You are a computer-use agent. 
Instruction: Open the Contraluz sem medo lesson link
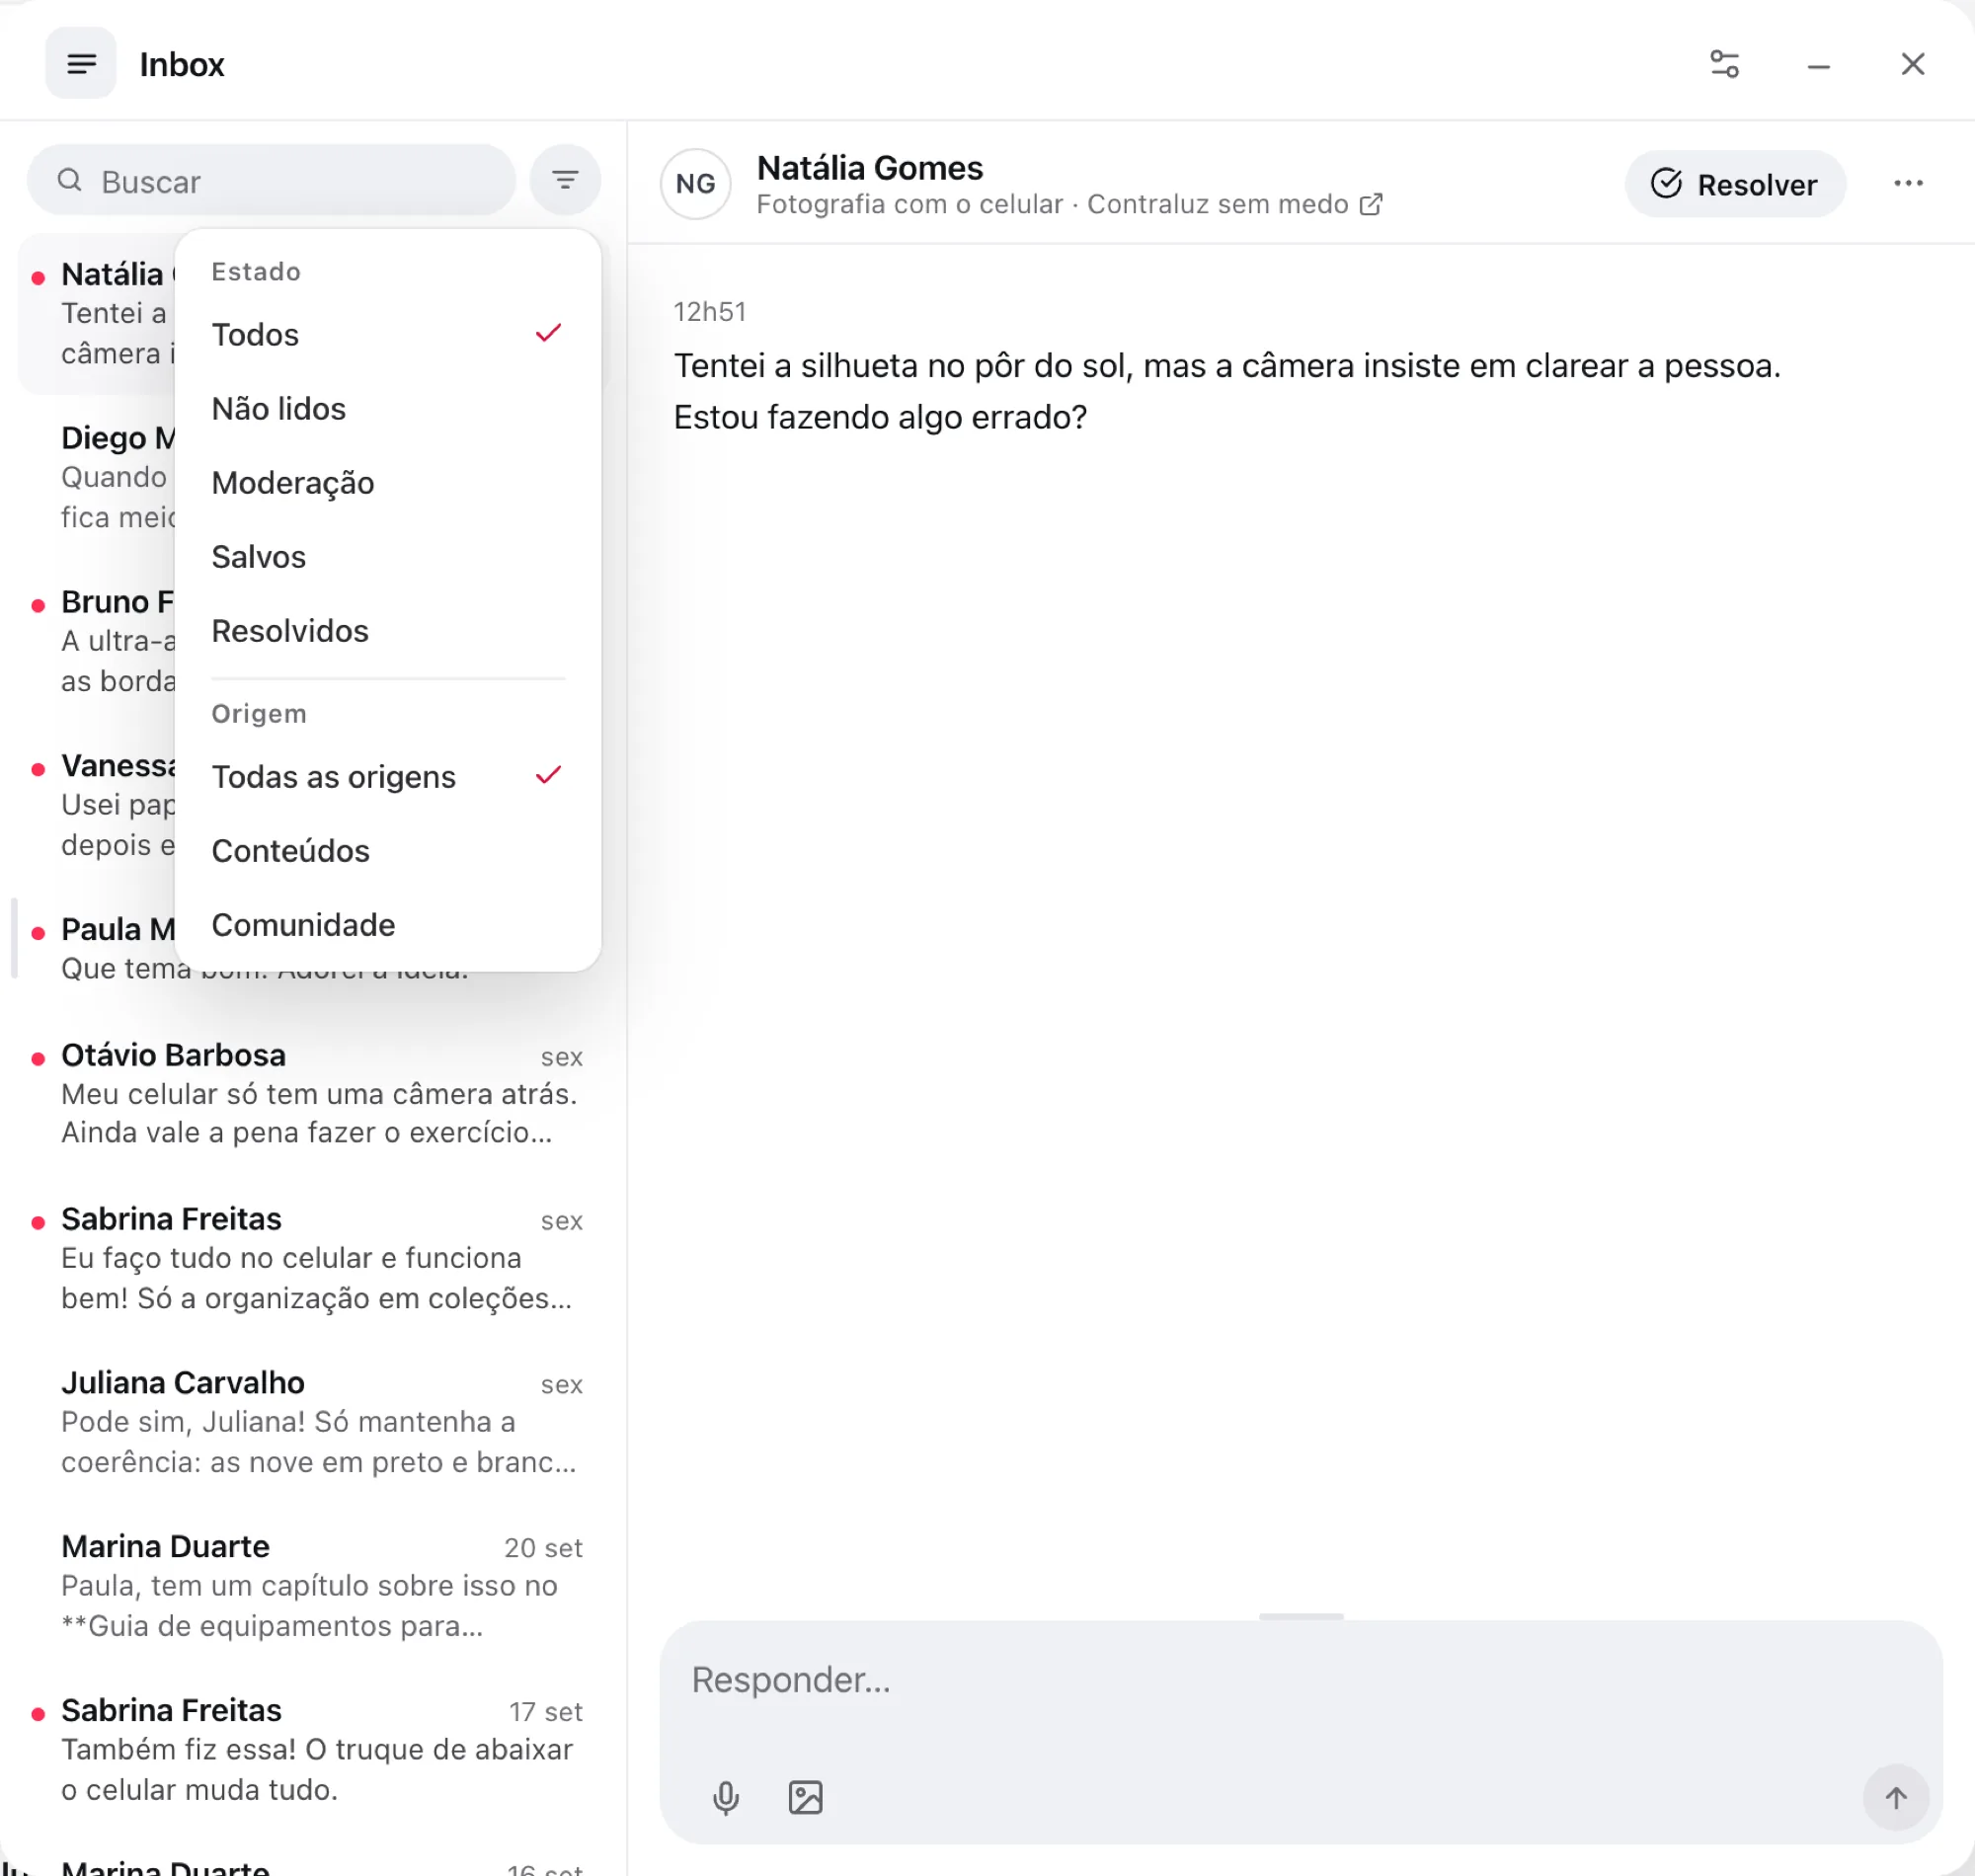[1217, 204]
